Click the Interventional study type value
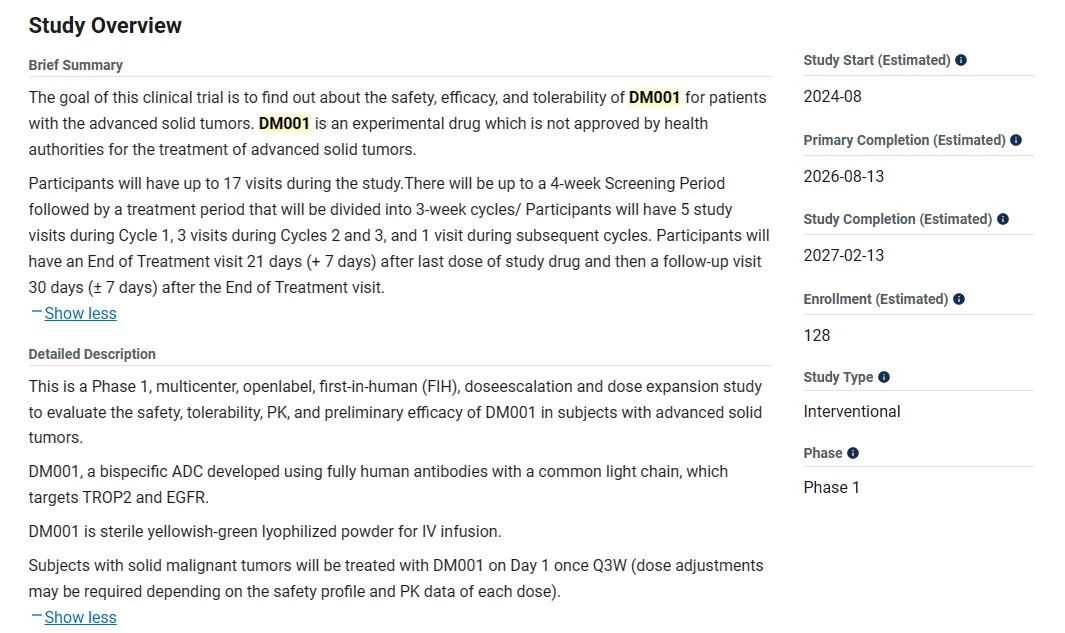 (852, 412)
